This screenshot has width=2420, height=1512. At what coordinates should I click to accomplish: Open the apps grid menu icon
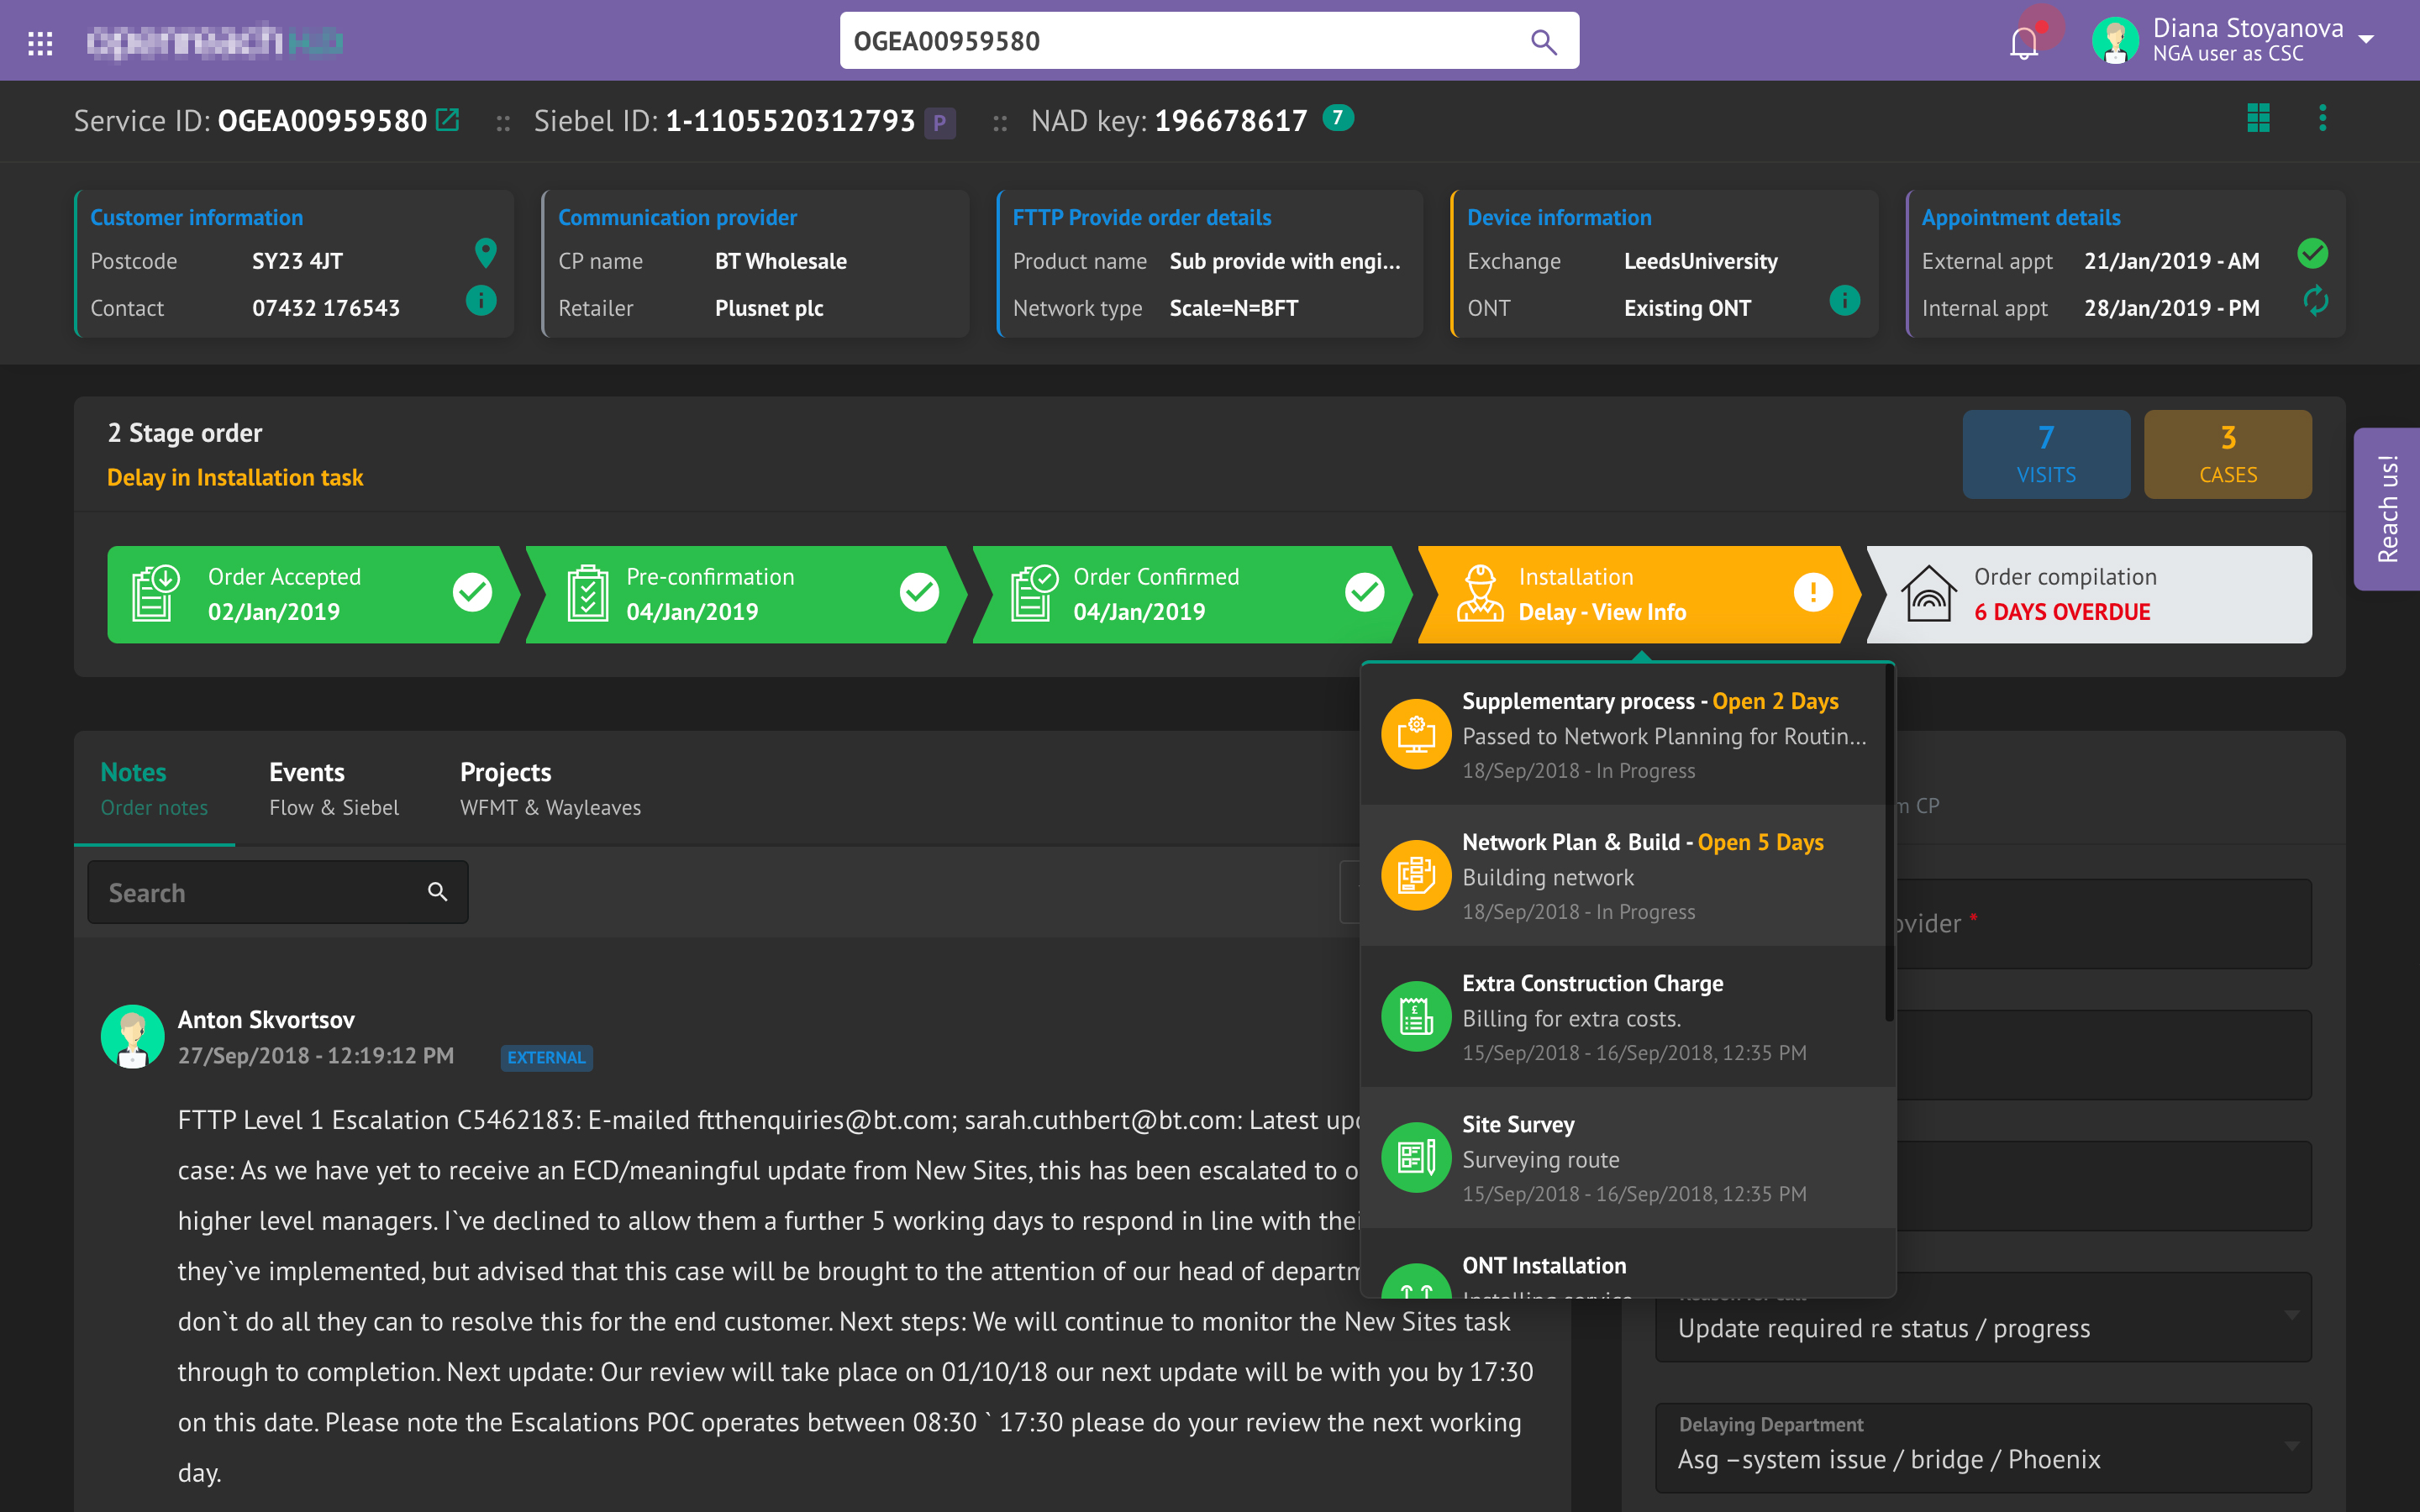pyautogui.click(x=40, y=42)
